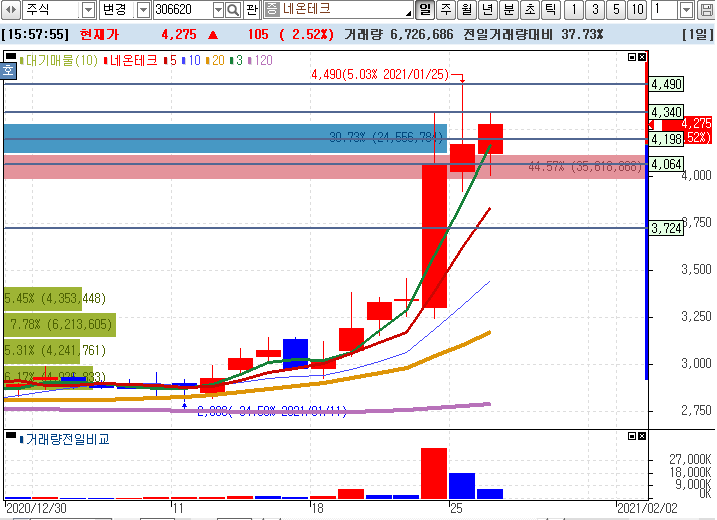The height and width of the screenshot is (520, 717).
Task: Select the 틱 tick chart period
Action: coord(551,10)
